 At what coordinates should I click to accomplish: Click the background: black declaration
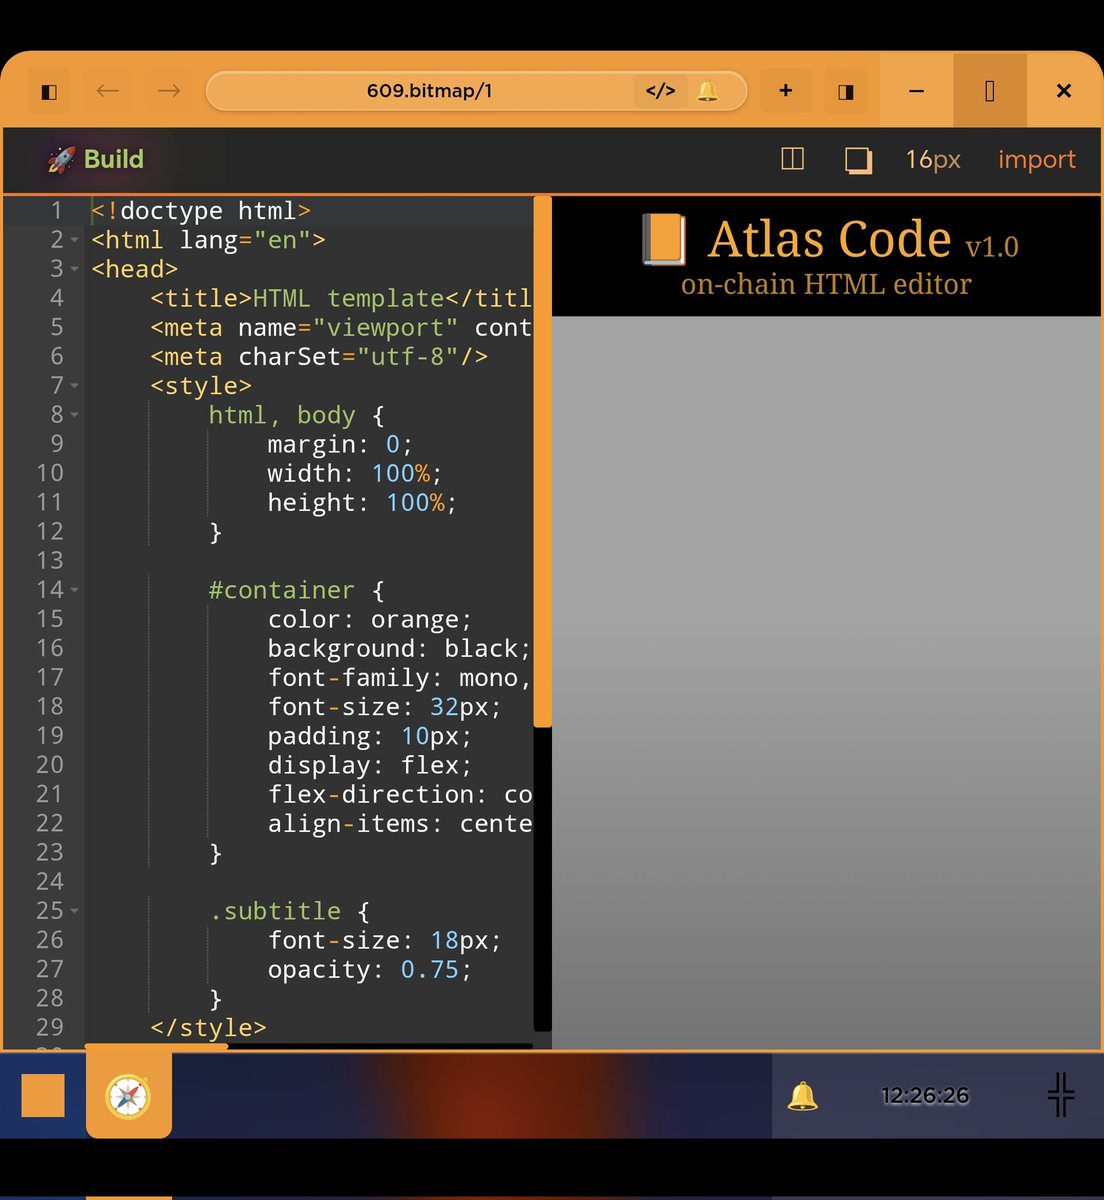[399, 649]
